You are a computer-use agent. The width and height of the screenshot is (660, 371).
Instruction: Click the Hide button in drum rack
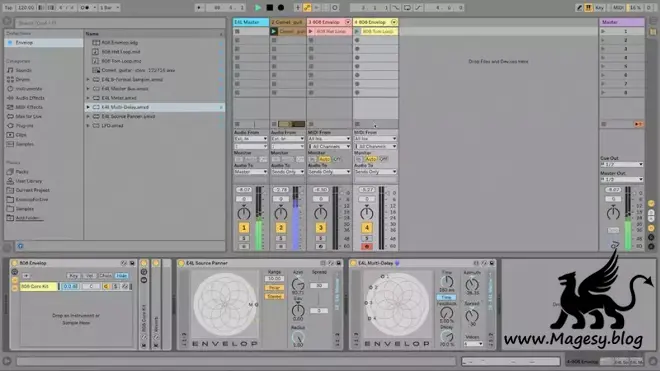tap(122, 276)
